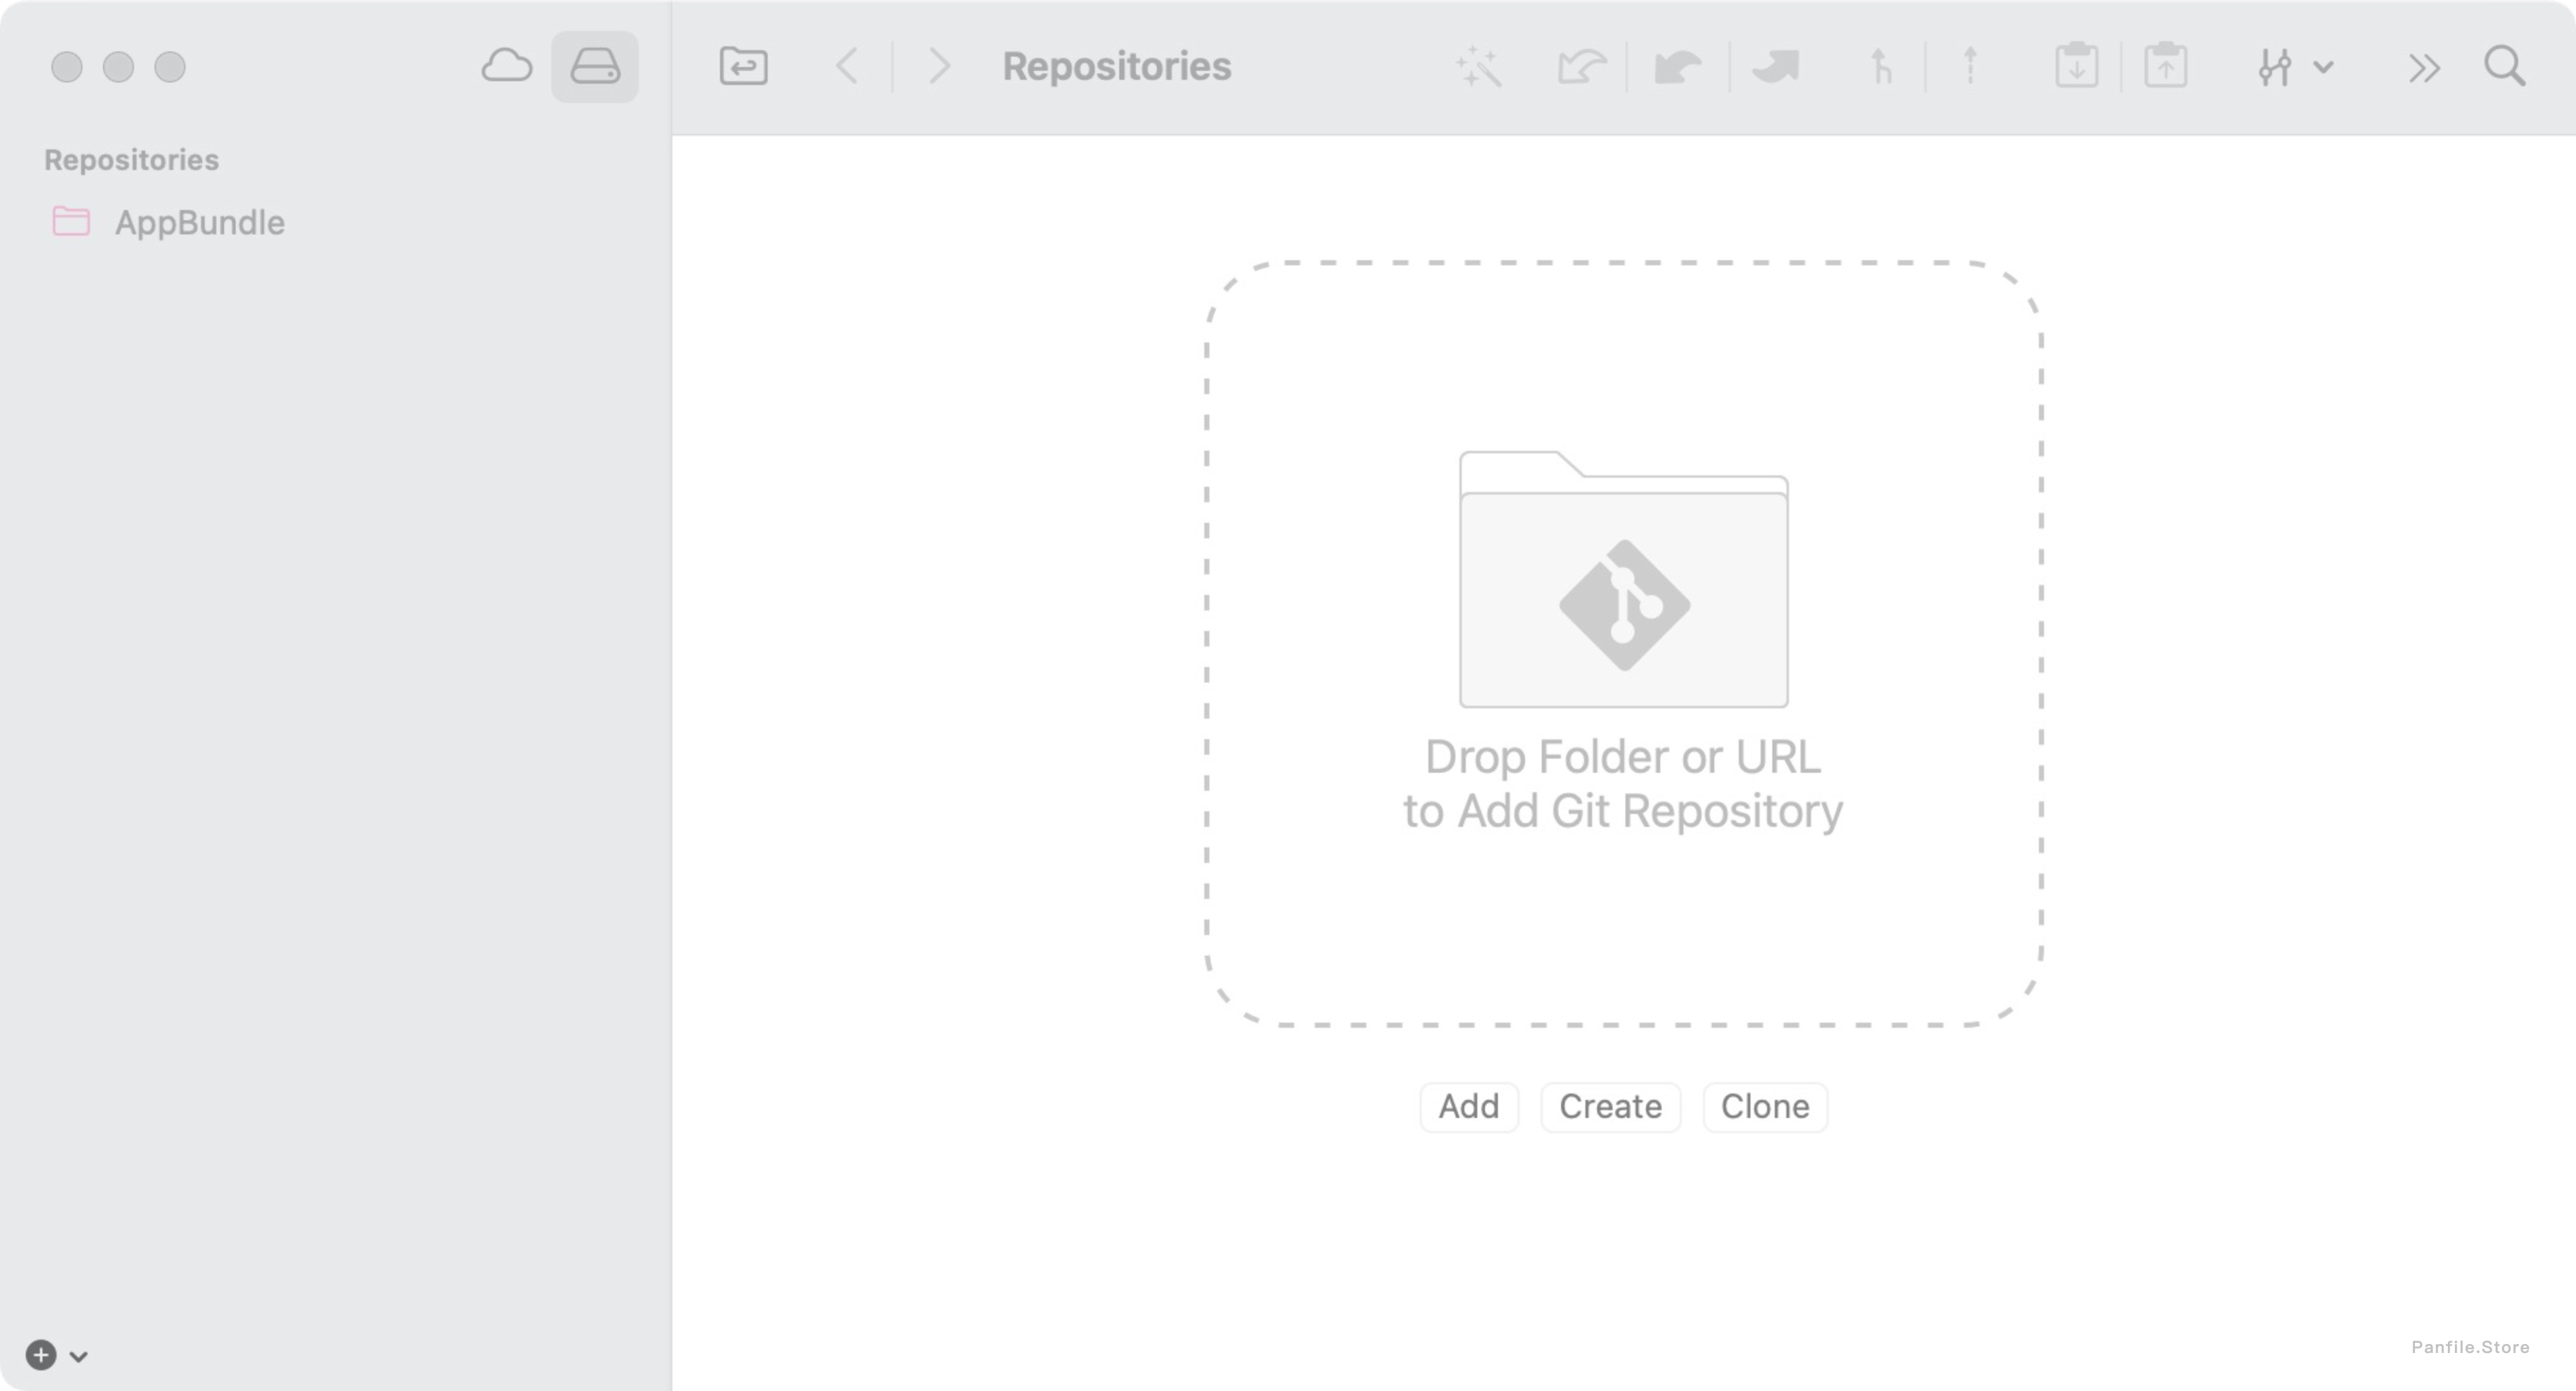This screenshot has height=1391, width=2576.
Task: Click the plus button at sidebar bottom
Action: 41,1355
